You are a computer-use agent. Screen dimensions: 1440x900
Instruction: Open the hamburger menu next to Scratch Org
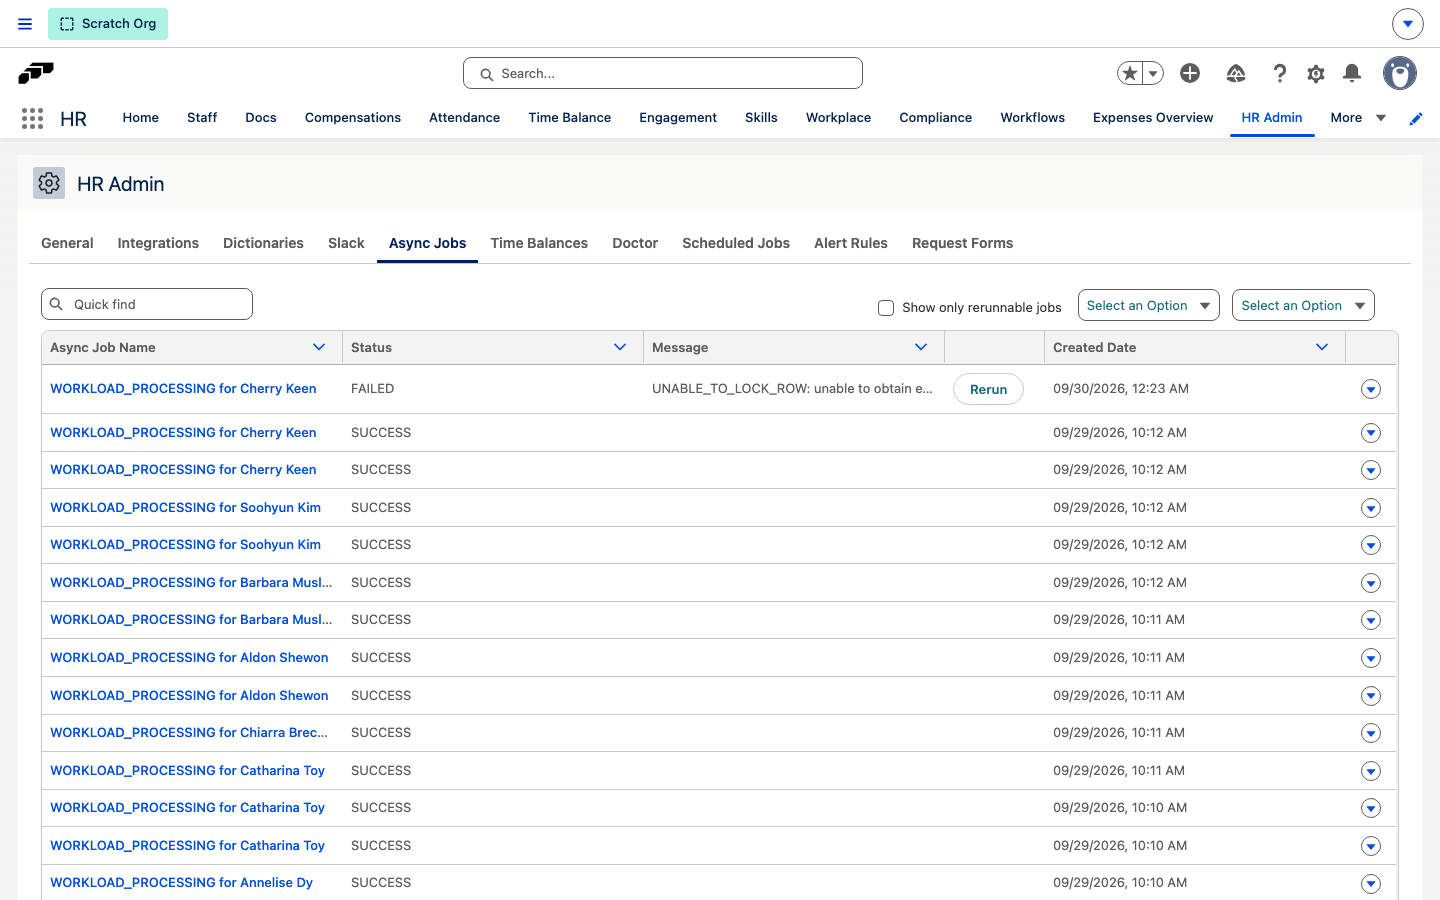(25, 24)
